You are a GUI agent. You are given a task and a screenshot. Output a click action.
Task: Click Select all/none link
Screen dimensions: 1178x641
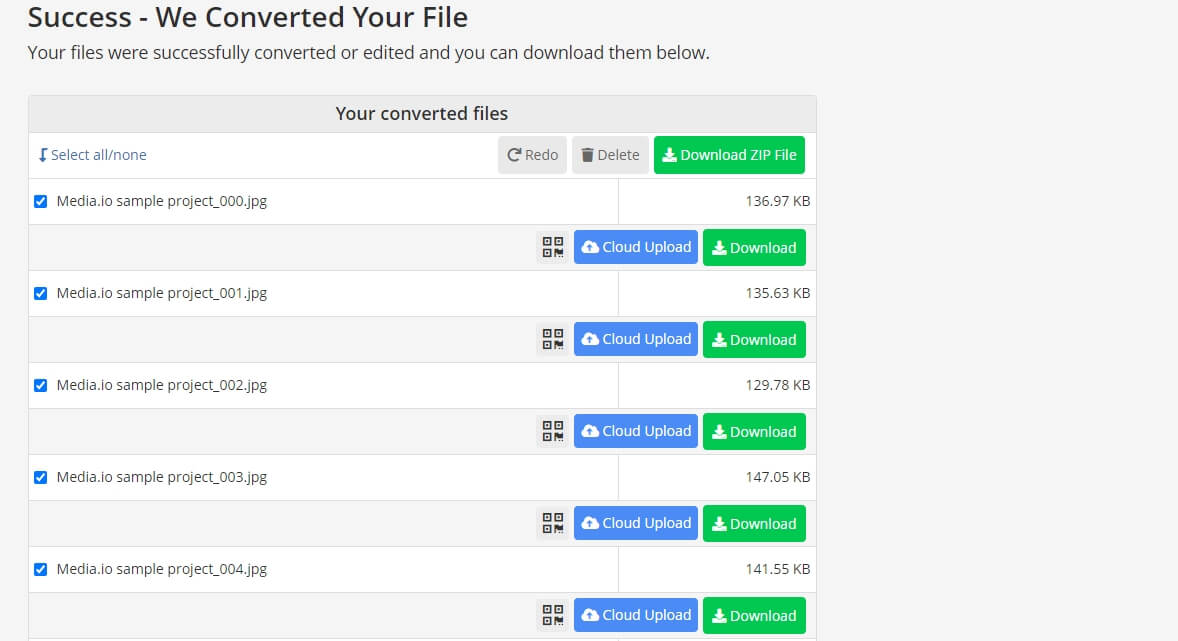point(92,155)
